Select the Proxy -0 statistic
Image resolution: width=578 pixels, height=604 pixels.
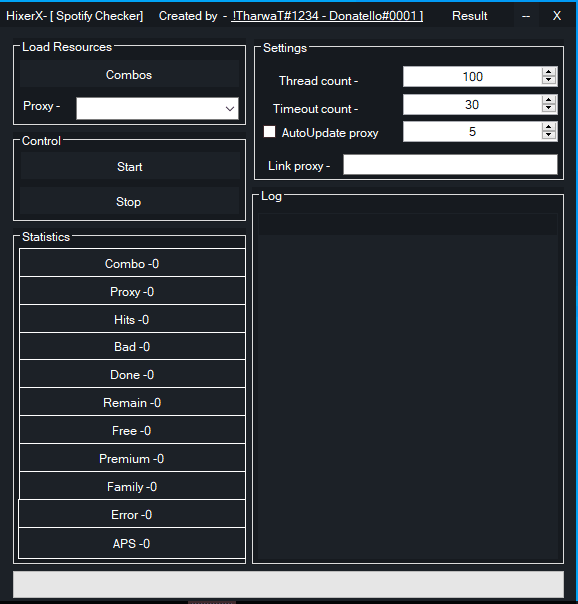click(x=132, y=291)
